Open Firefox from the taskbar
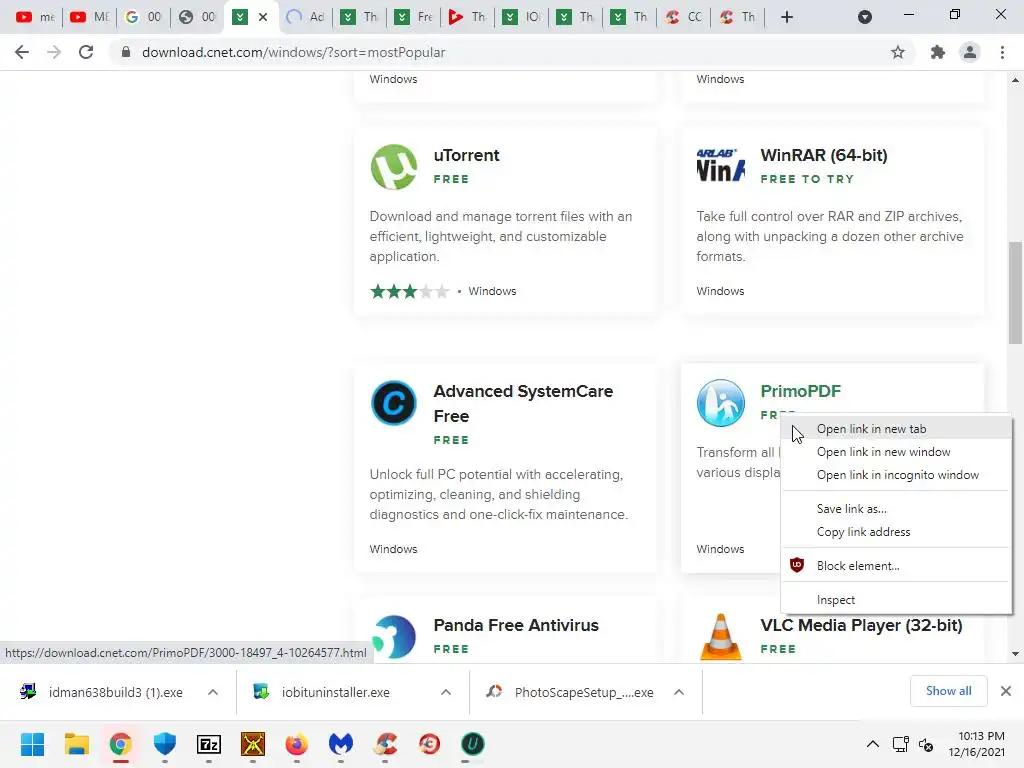The image size is (1024, 768). pos(296,744)
